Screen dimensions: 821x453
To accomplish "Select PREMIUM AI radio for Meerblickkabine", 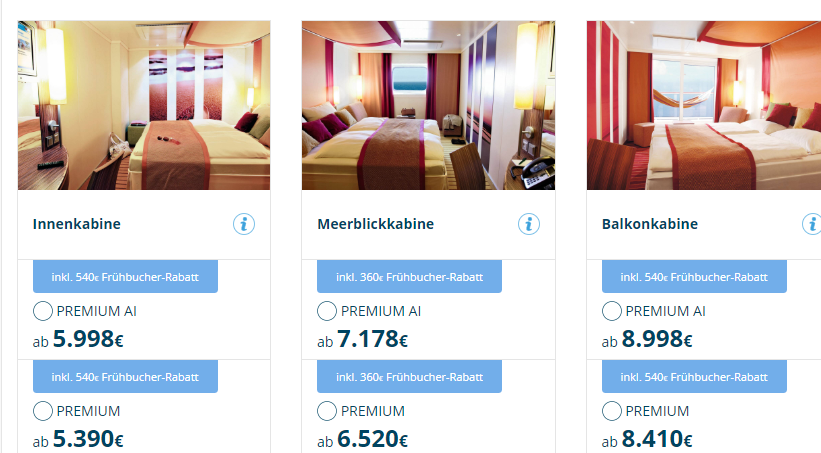I will 327,311.
